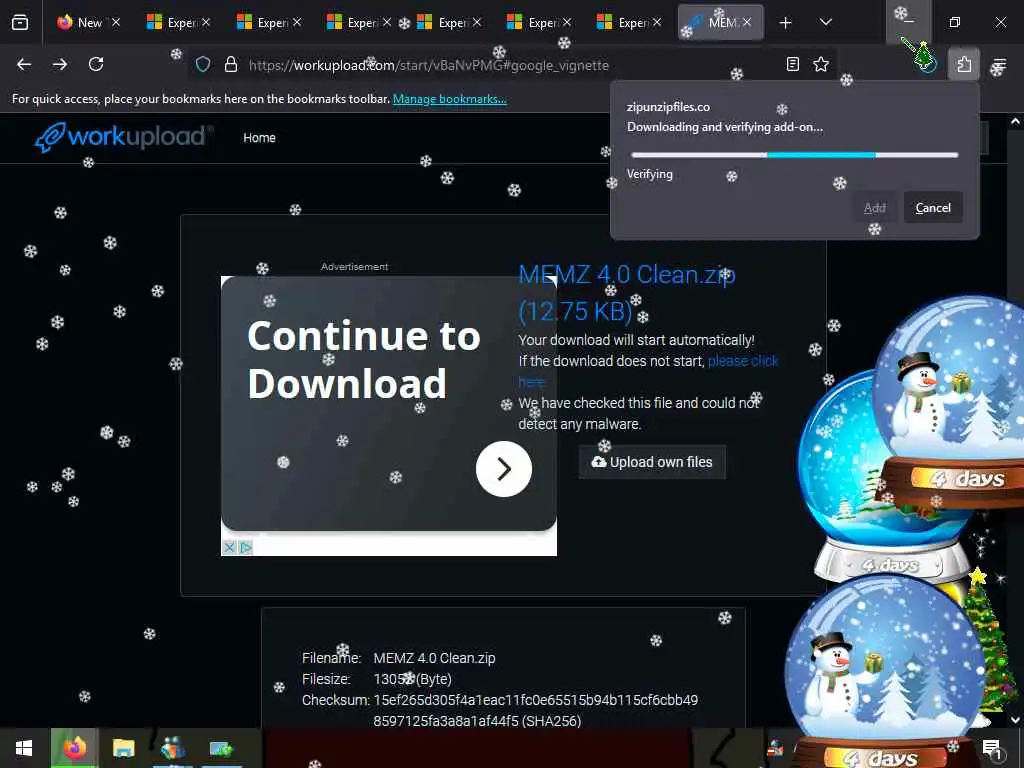
Task: Click the 'please click here' download link
Action: coord(743,361)
